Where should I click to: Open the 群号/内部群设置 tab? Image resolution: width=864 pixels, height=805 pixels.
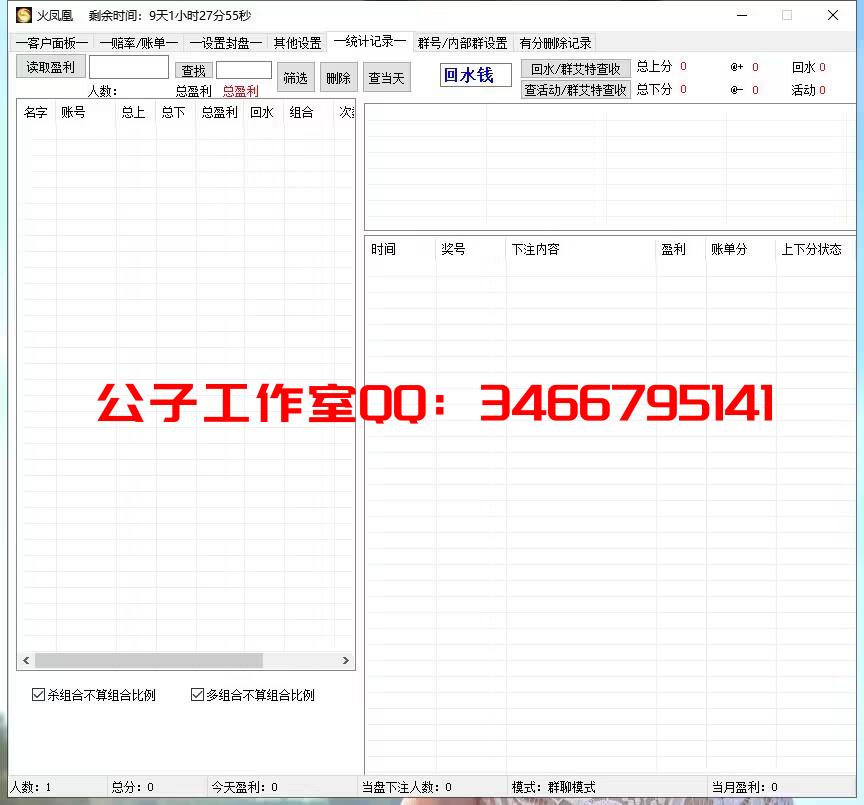point(463,43)
